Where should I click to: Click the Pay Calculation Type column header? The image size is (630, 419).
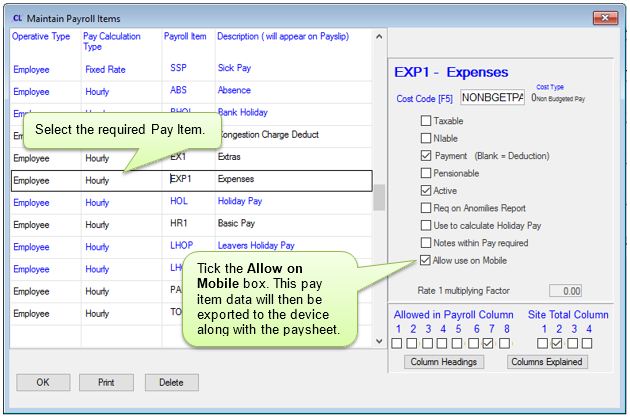(x=112, y=41)
